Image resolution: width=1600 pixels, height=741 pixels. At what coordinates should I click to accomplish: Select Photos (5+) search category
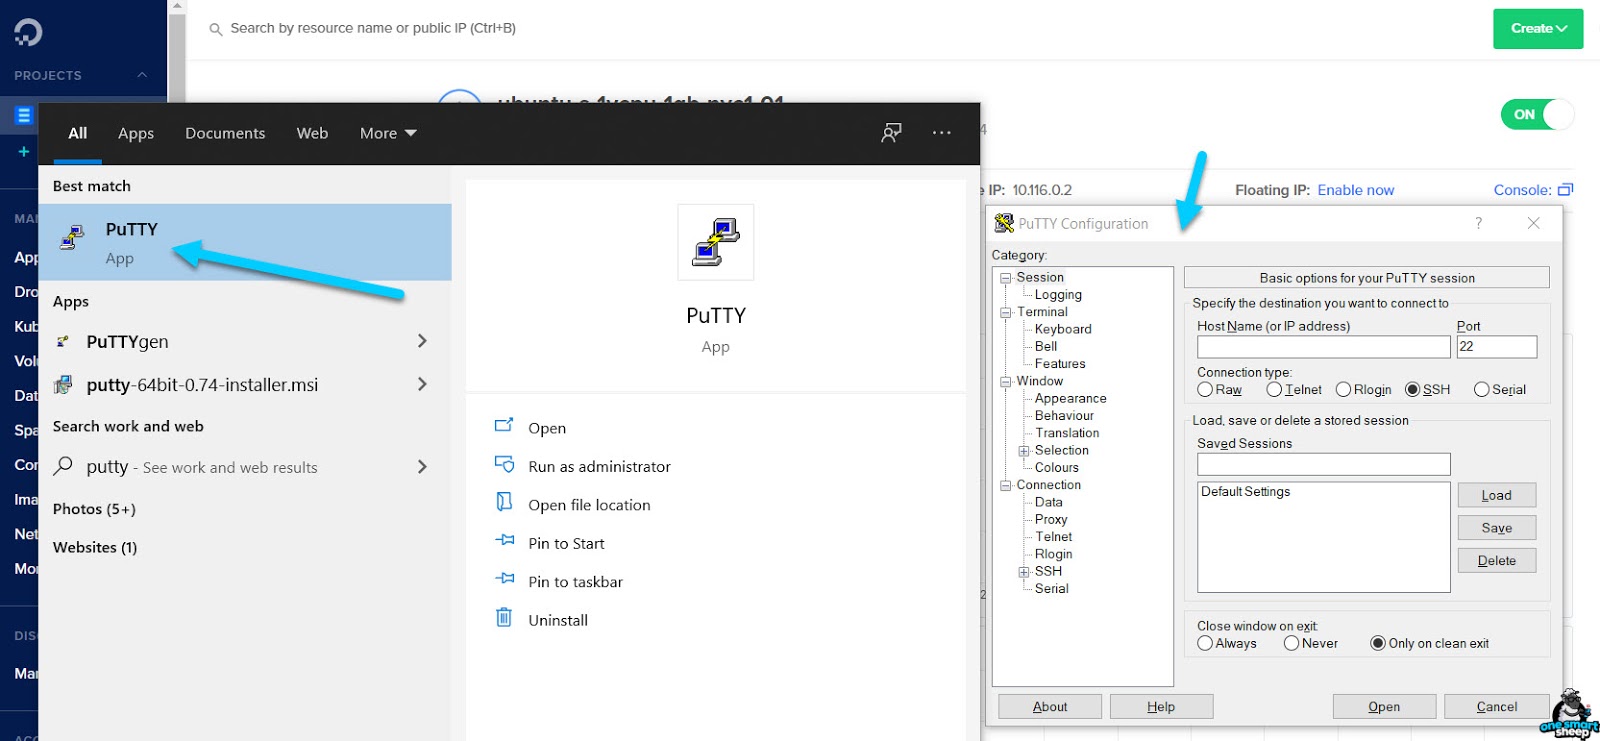click(x=94, y=509)
